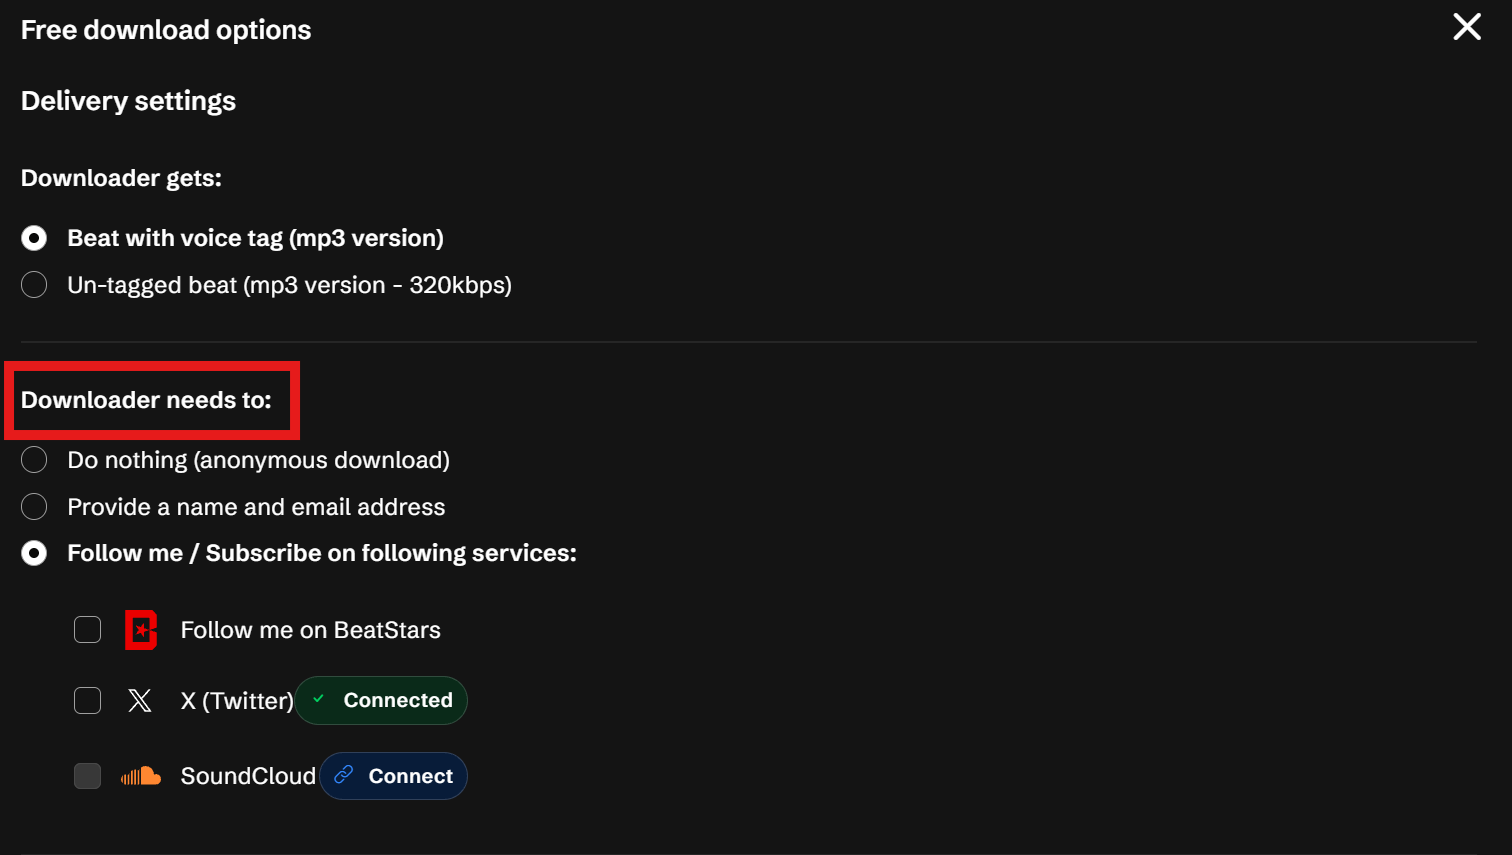Click the BeatStars logo icon
The height and width of the screenshot is (855, 1512).
tap(141, 630)
